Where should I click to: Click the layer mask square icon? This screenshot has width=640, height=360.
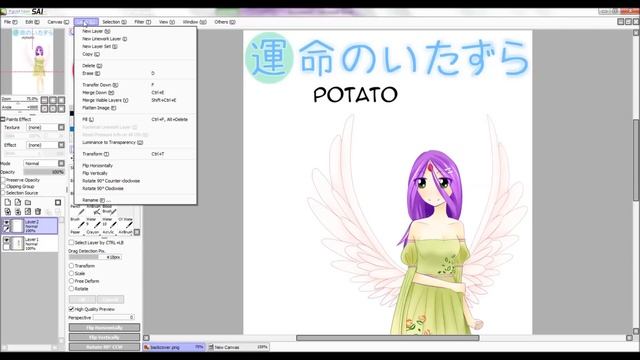coord(58,202)
